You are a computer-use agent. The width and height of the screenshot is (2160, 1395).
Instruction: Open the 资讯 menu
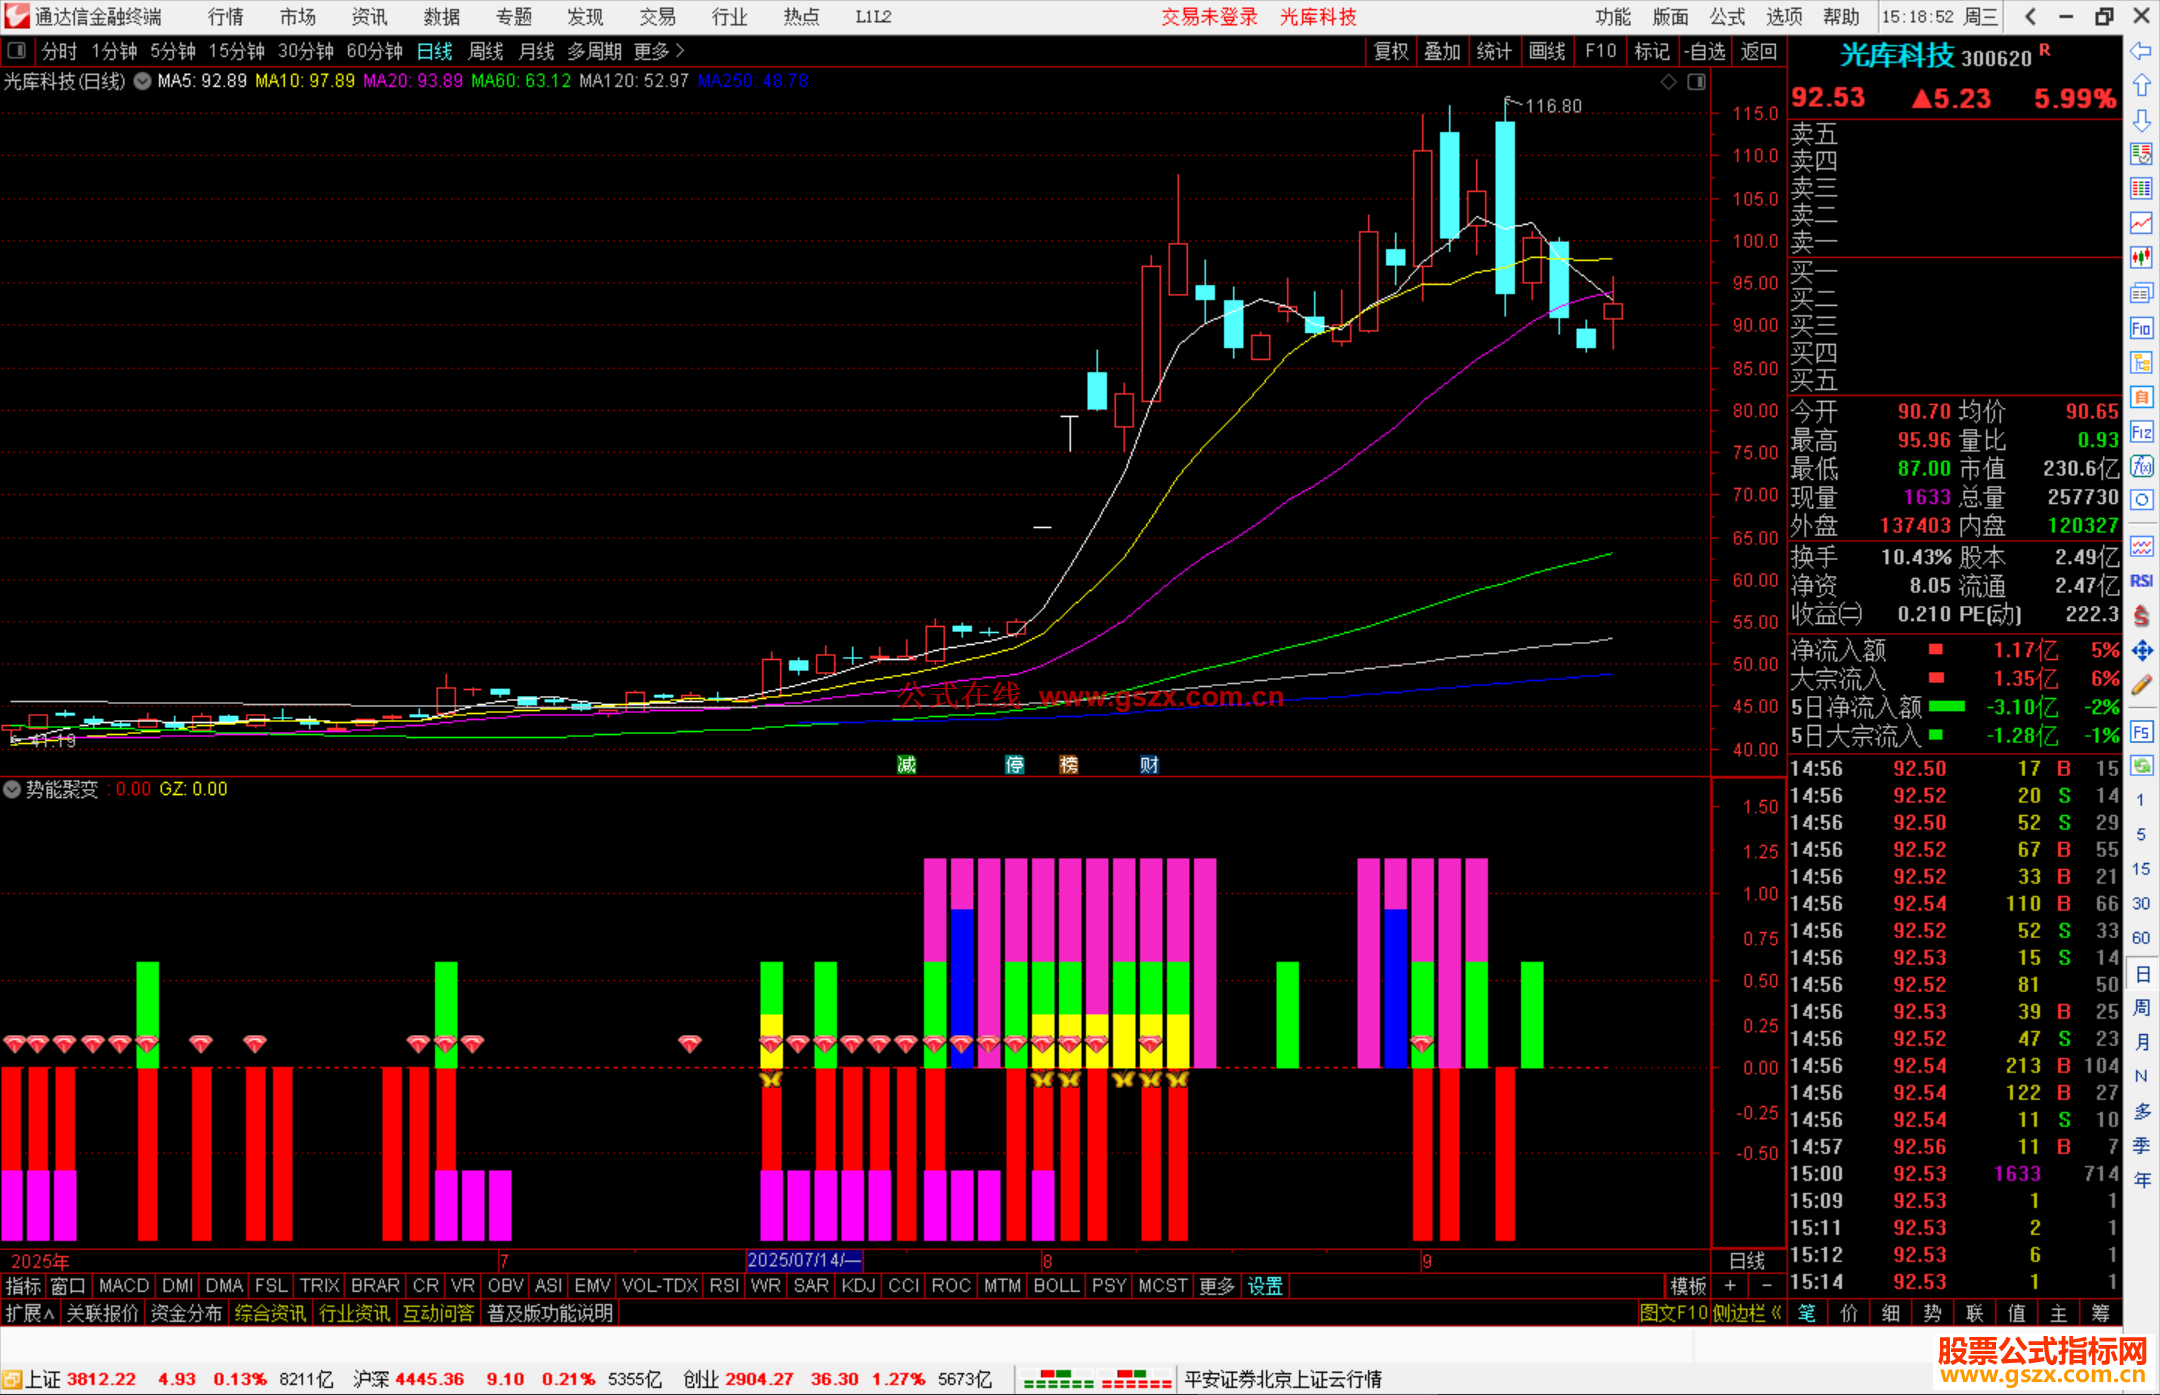click(370, 16)
